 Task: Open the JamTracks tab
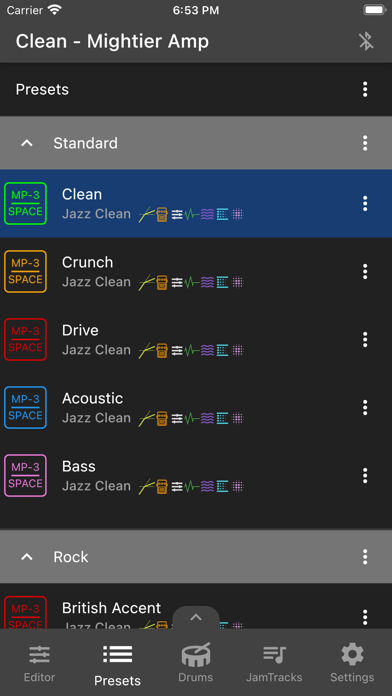274,664
